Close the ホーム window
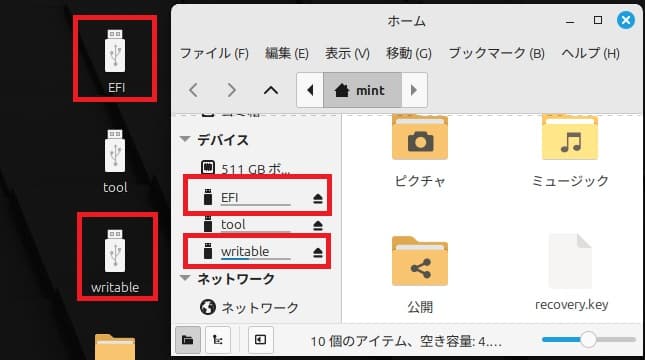This screenshot has height=360, width=645. point(626,20)
